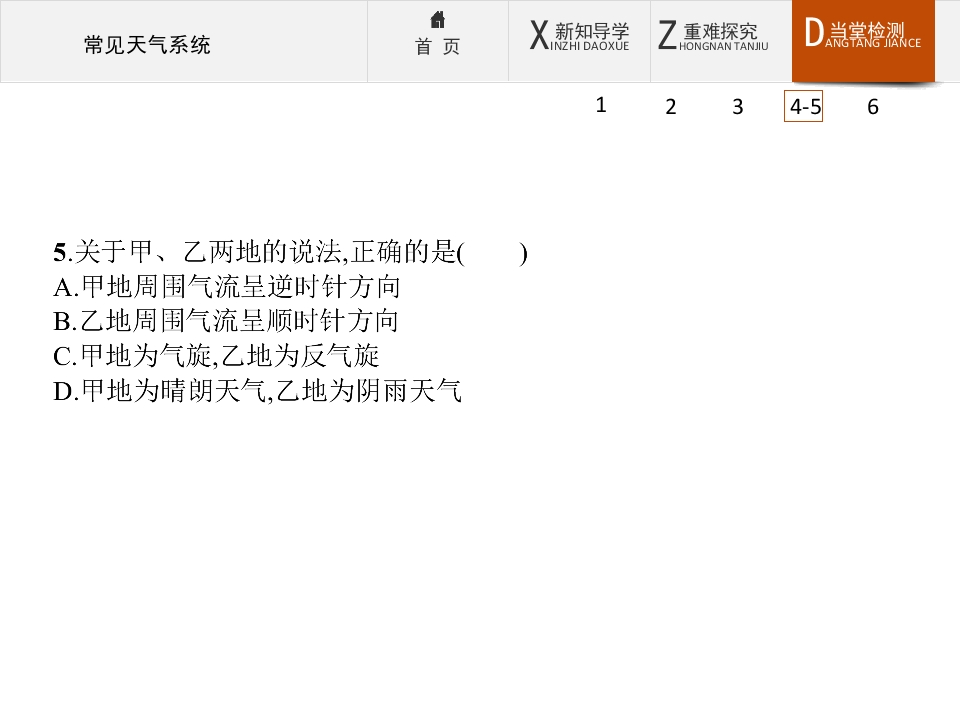960x720 pixels.
Task: Click the home icon above 首页
Action: coord(437,20)
